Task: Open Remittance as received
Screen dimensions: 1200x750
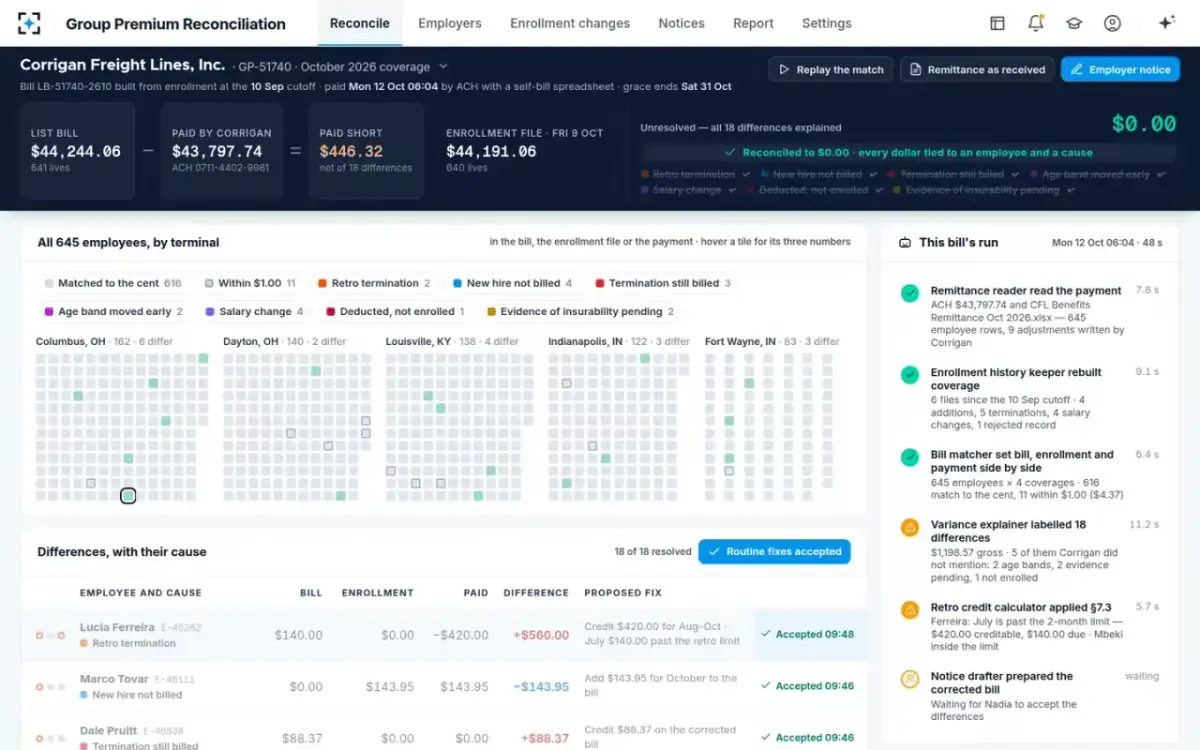Action: [977, 69]
